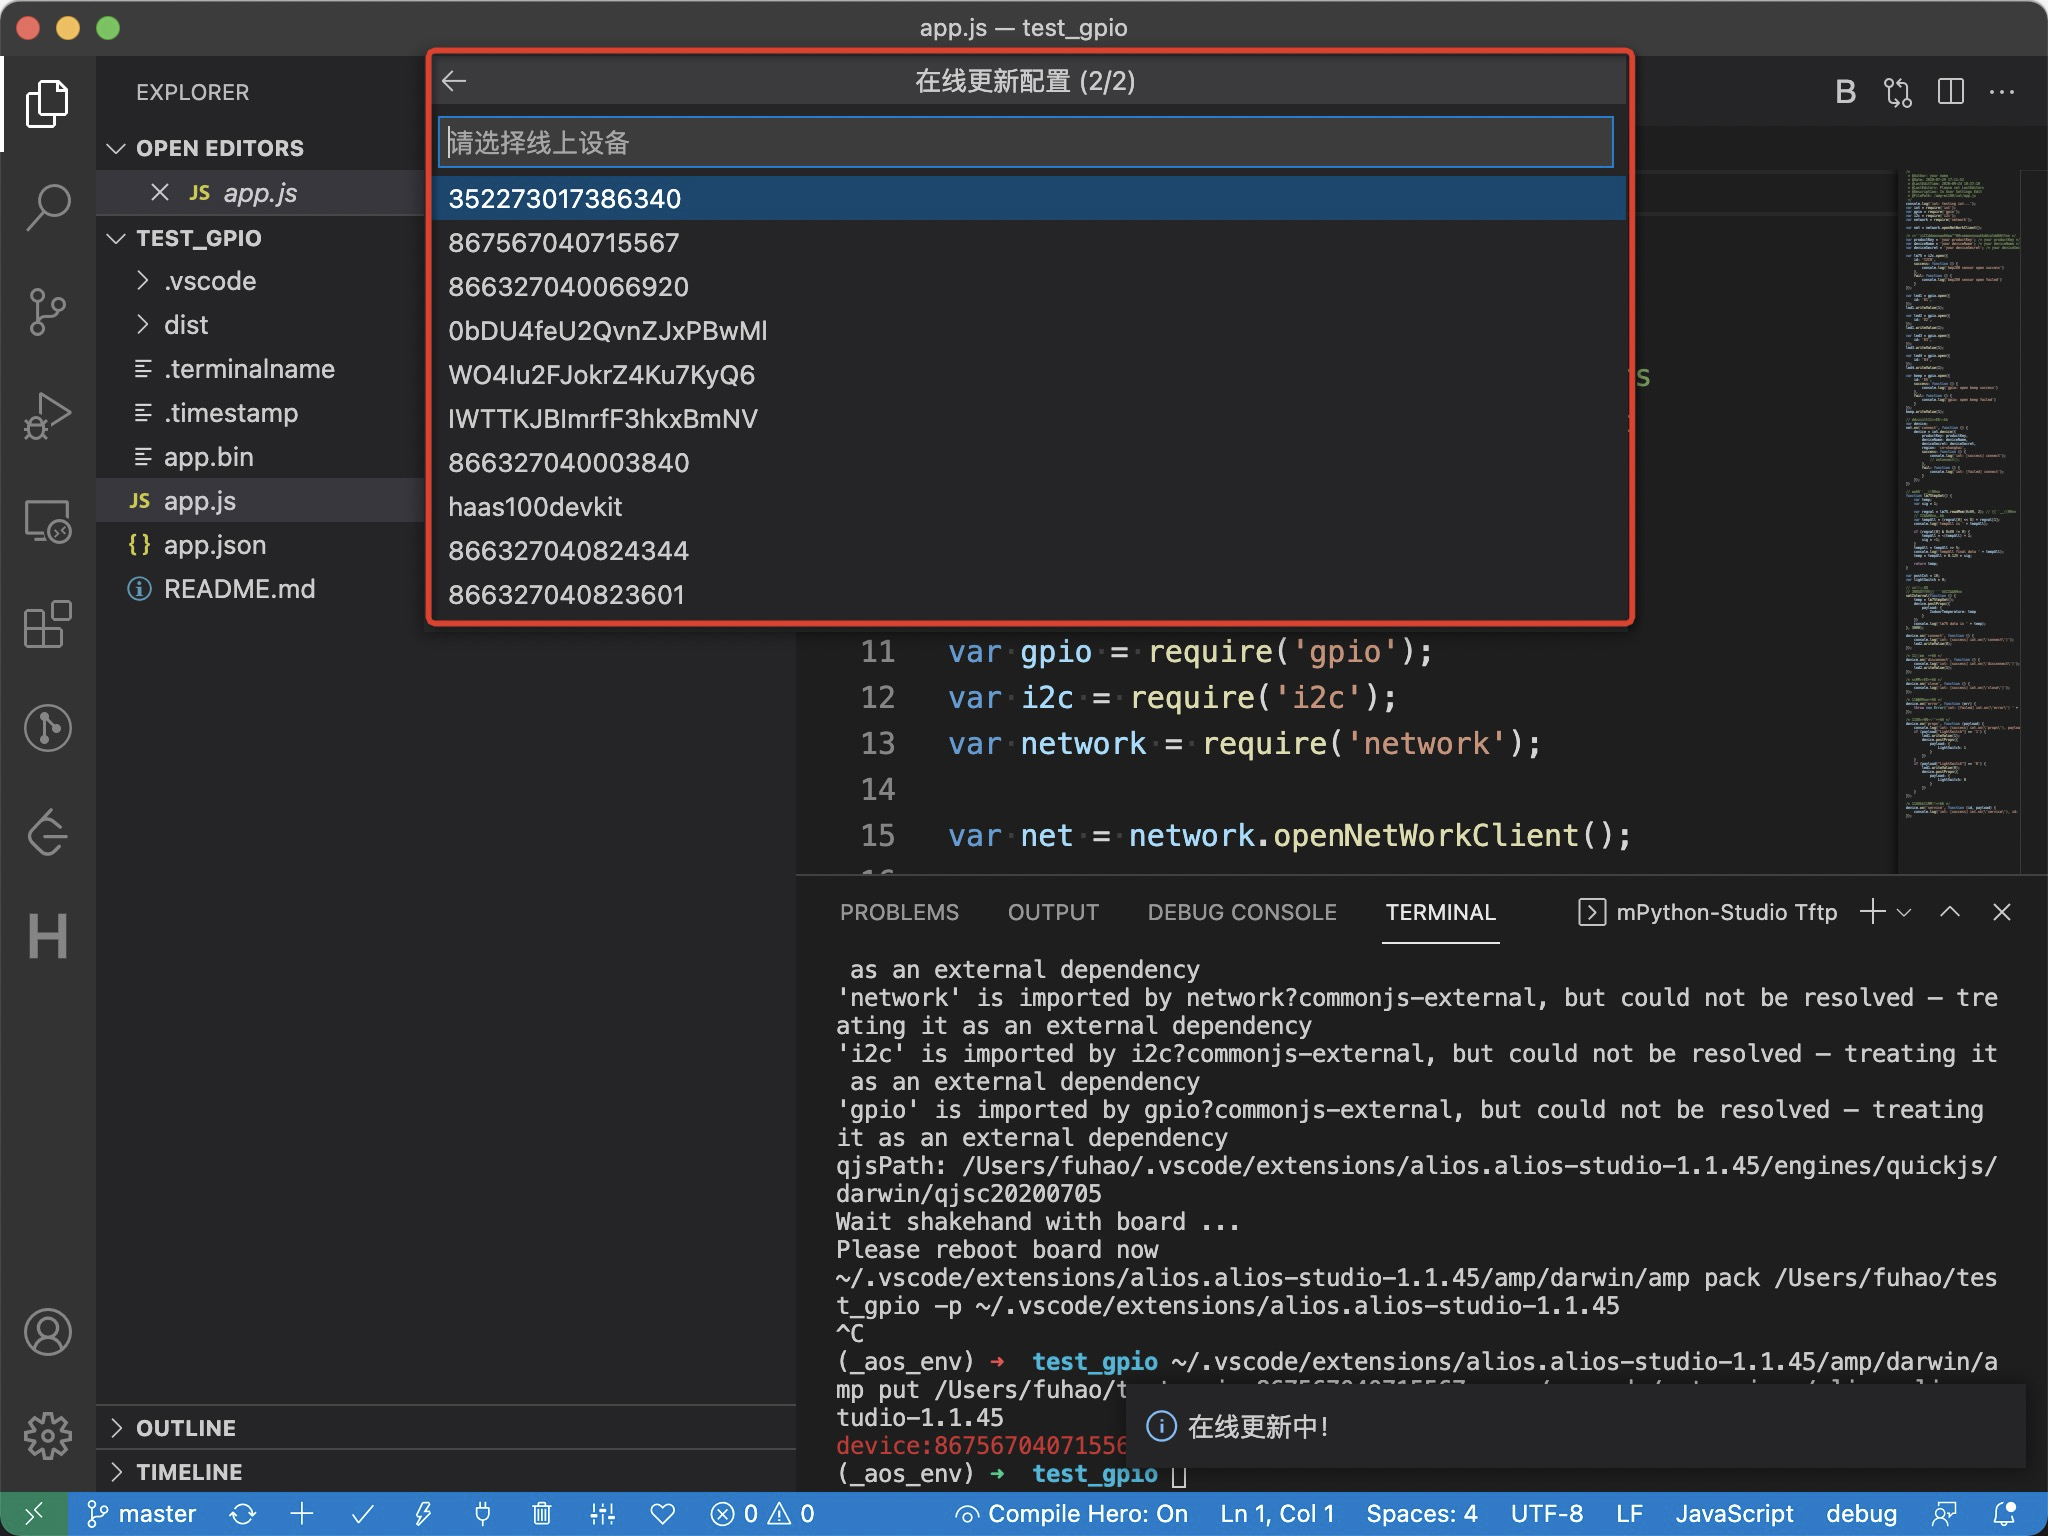Image resolution: width=2048 pixels, height=1536 pixels.
Task: Open errors and warnings count
Action: (762, 1514)
